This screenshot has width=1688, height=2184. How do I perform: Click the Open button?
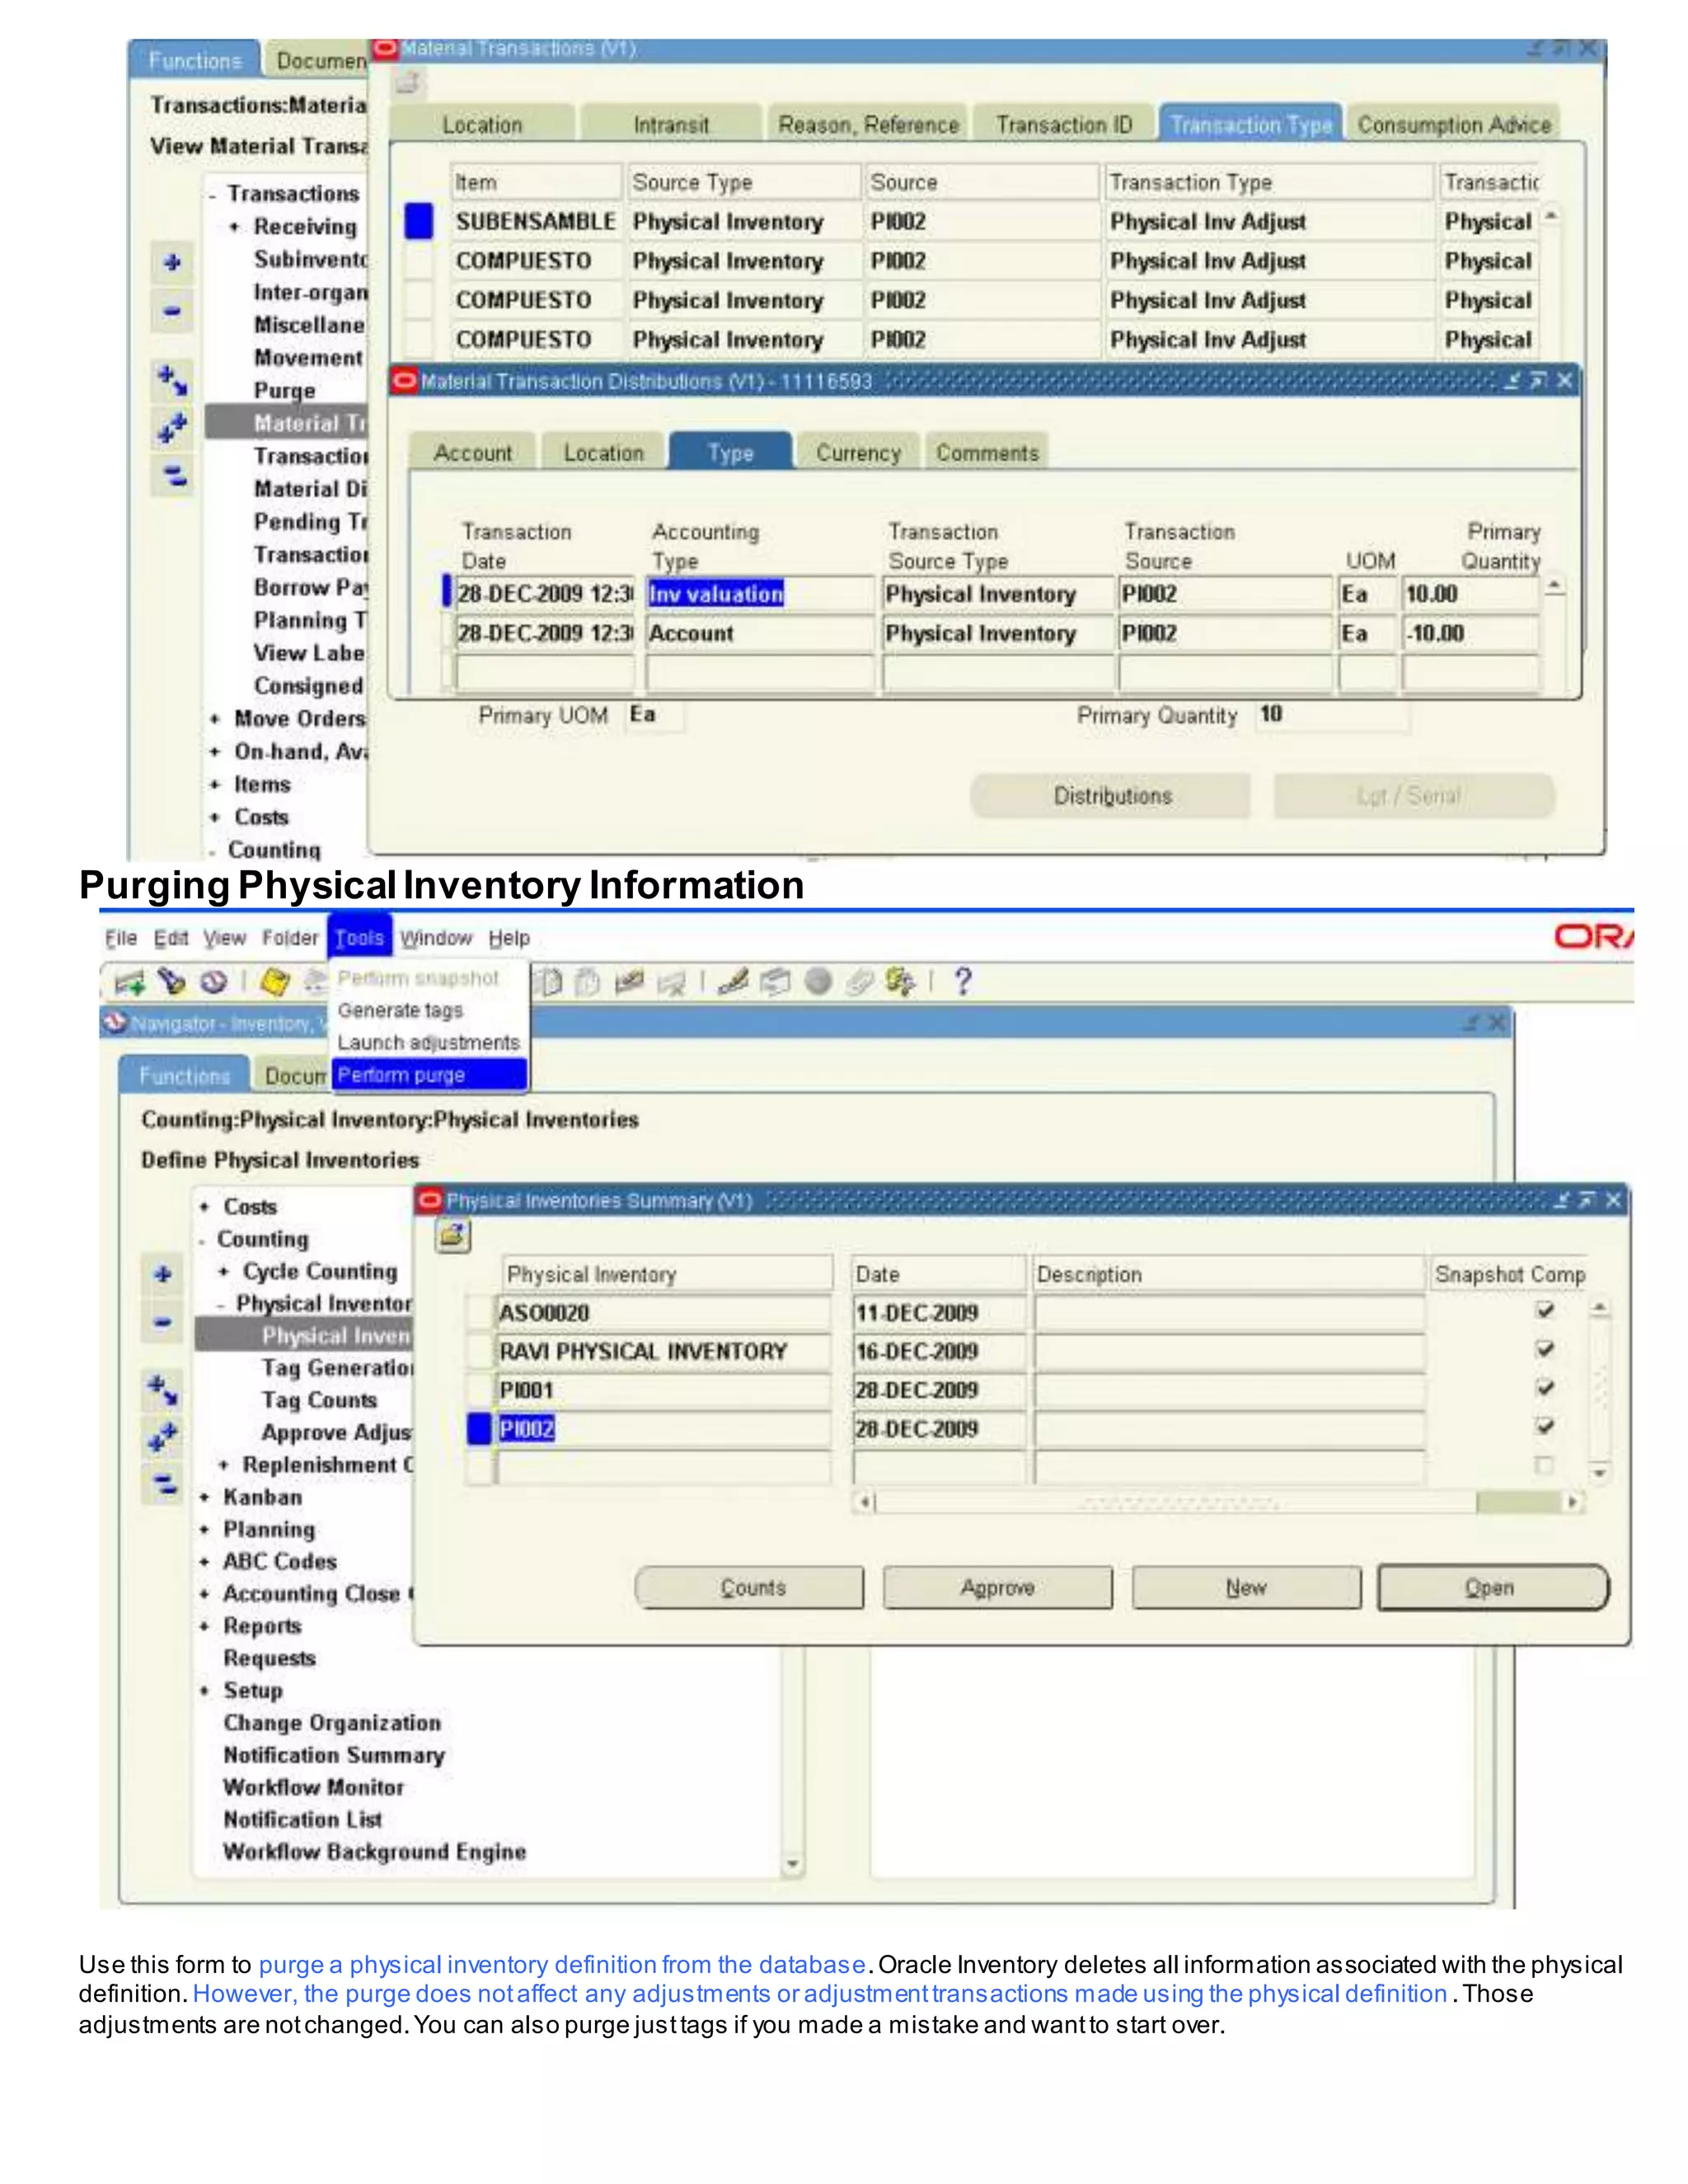pyautogui.click(x=1493, y=1588)
